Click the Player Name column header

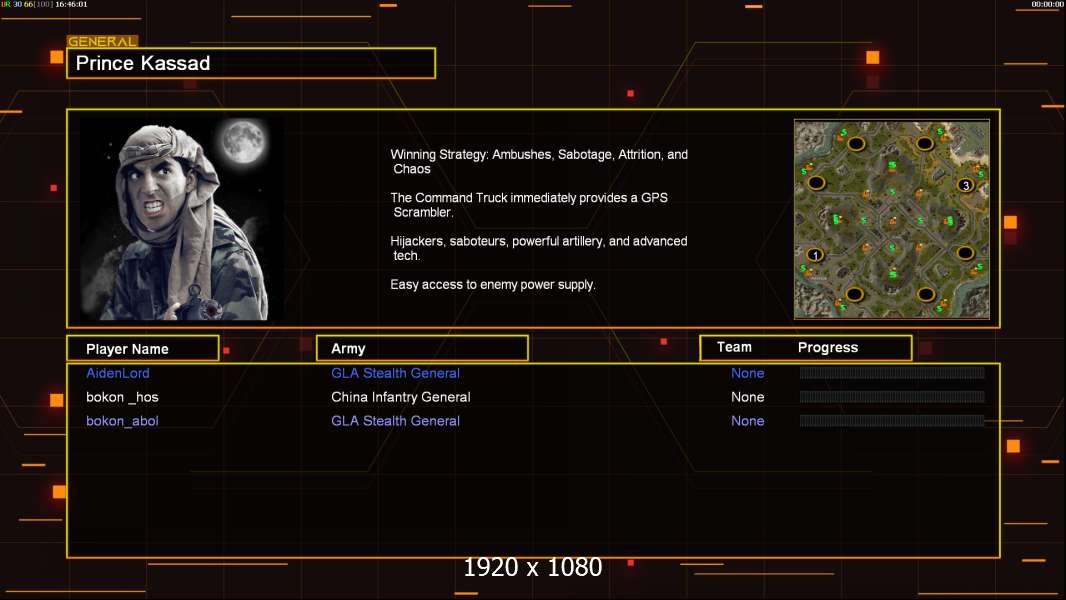point(143,349)
